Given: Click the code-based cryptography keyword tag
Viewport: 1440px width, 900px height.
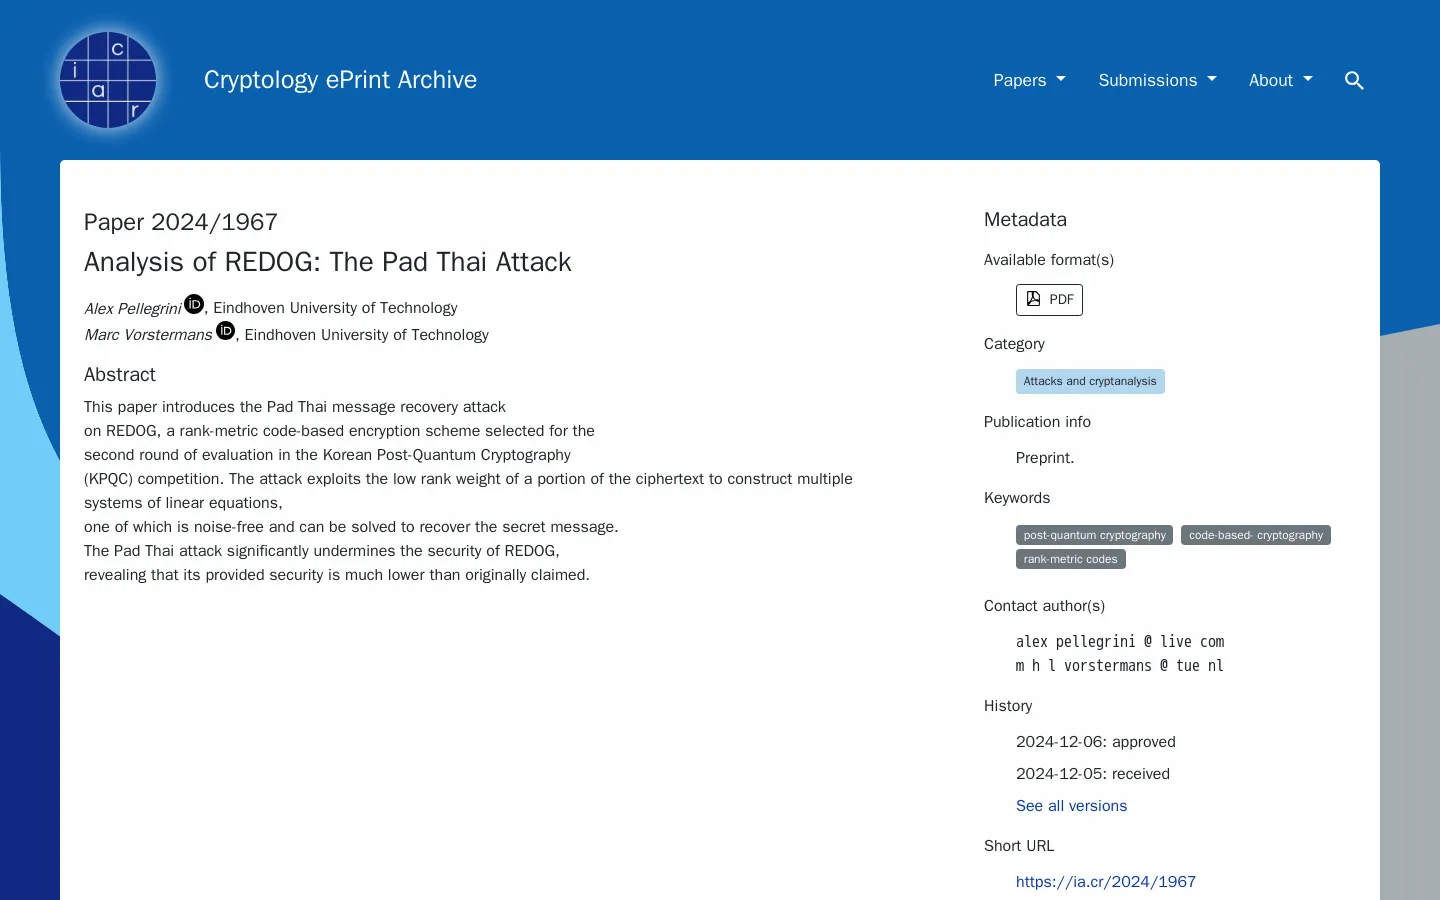Looking at the screenshot, I should 1255,535.
